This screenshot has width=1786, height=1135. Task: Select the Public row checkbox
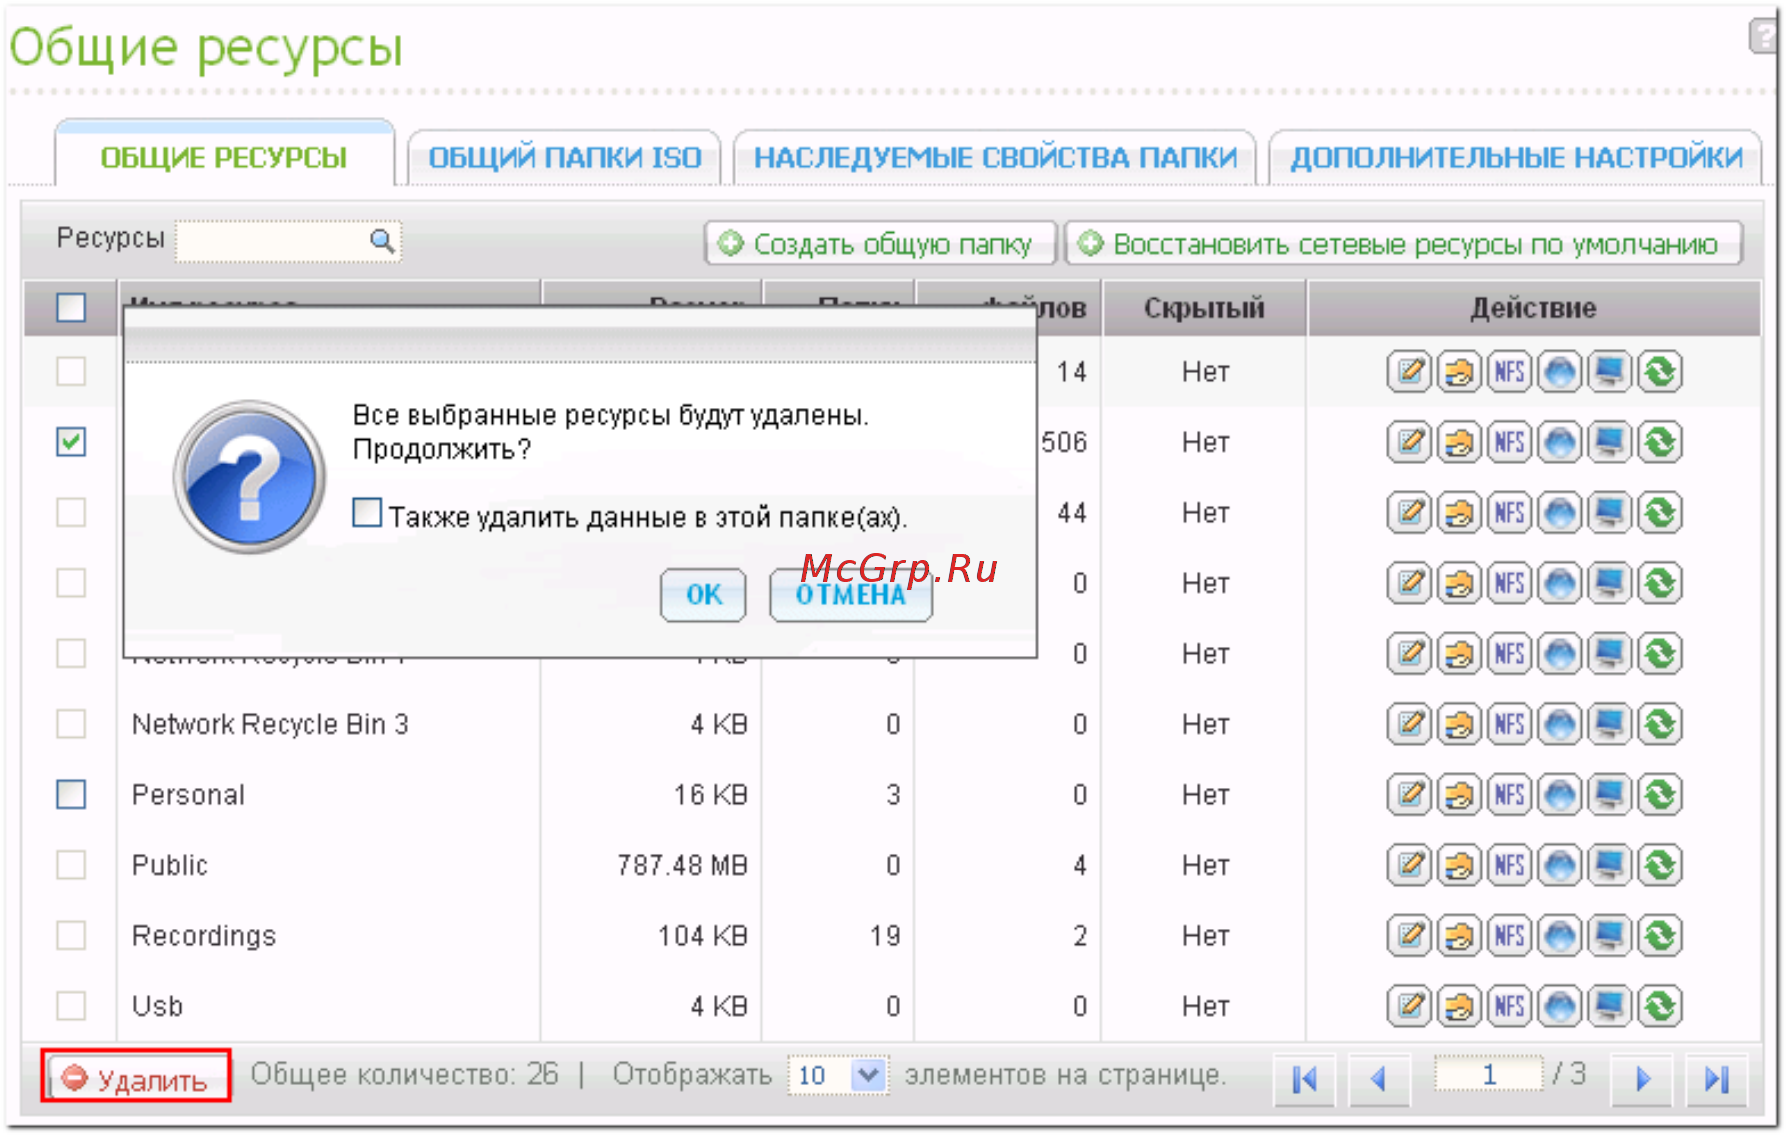pyautogui.click(x=71, y=864)
